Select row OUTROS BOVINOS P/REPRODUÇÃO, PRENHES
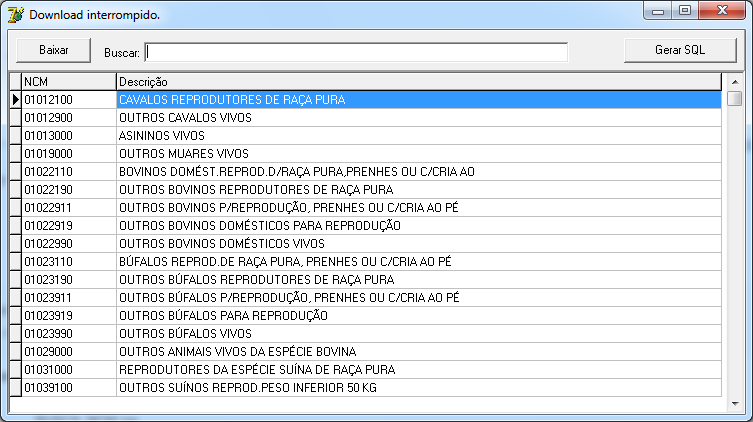Image resolution: width=753 pixels, height=422 pixels. tap(419, 208)
